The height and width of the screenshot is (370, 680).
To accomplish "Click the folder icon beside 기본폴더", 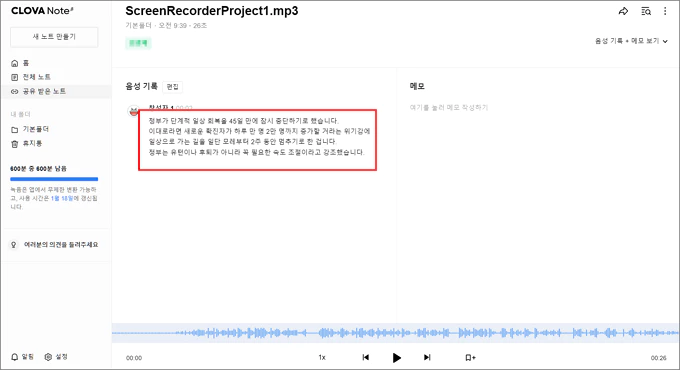I will 15,130.
